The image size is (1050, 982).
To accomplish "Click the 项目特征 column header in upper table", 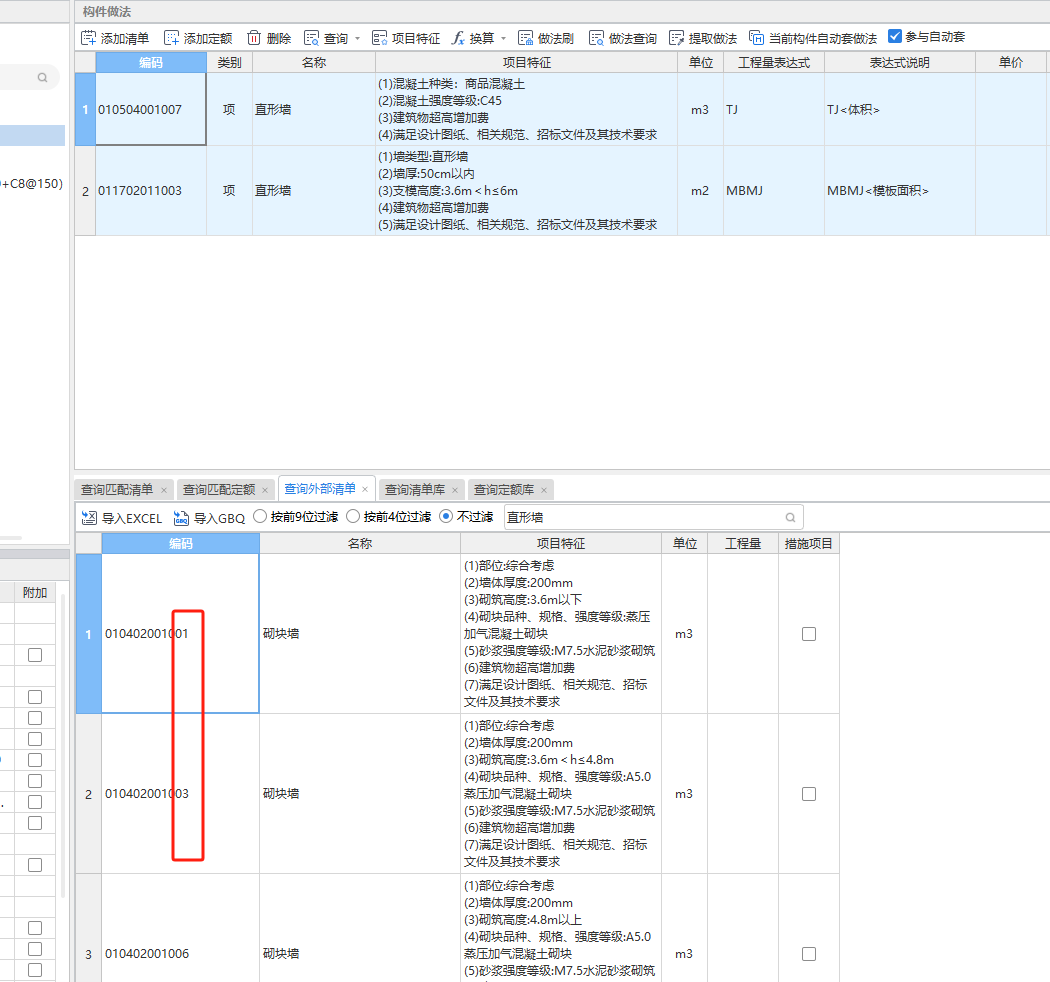I will pyautogui.click(x=526, y=62).
